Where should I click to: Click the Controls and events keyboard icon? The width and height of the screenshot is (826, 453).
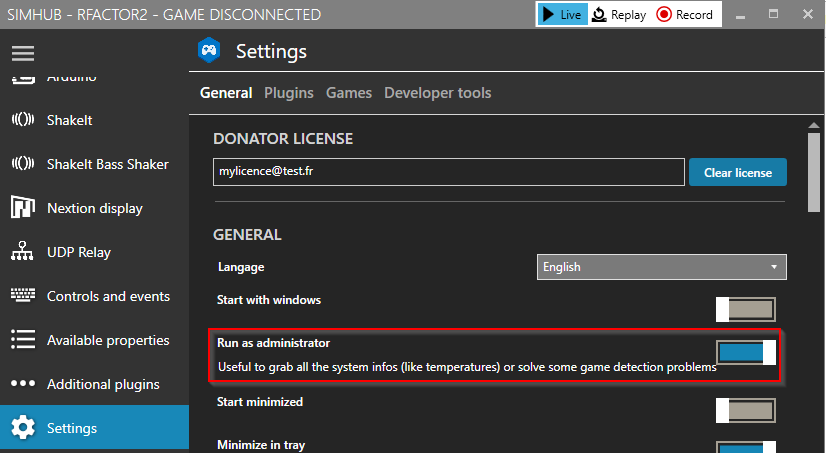click(23, 295)
